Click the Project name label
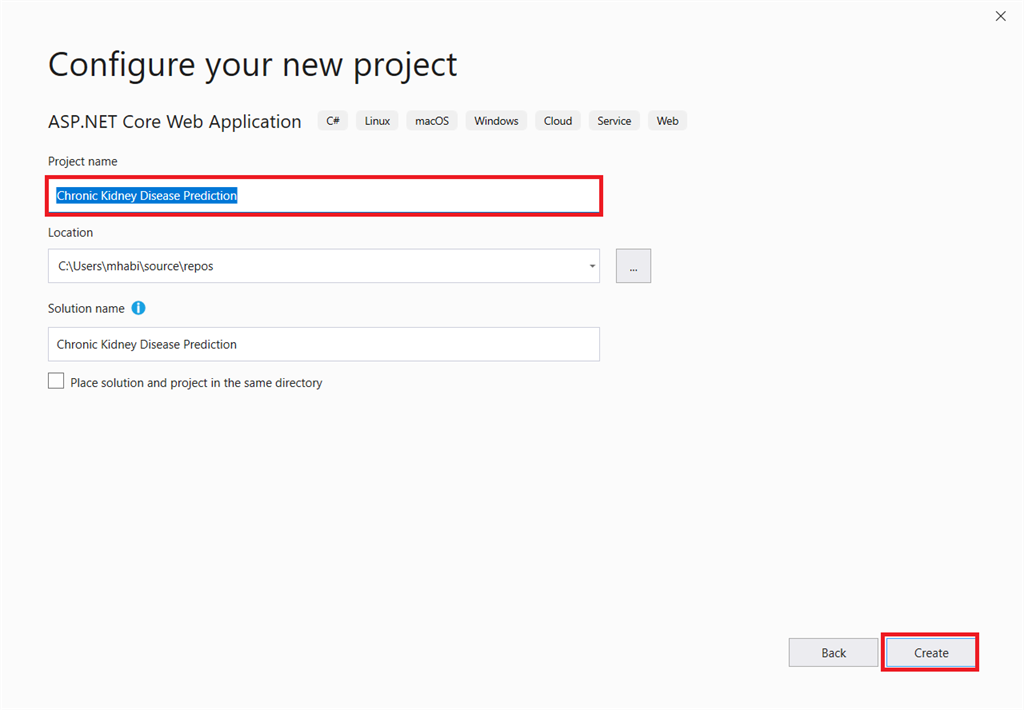1024x710 pixels. pos(82,161)
